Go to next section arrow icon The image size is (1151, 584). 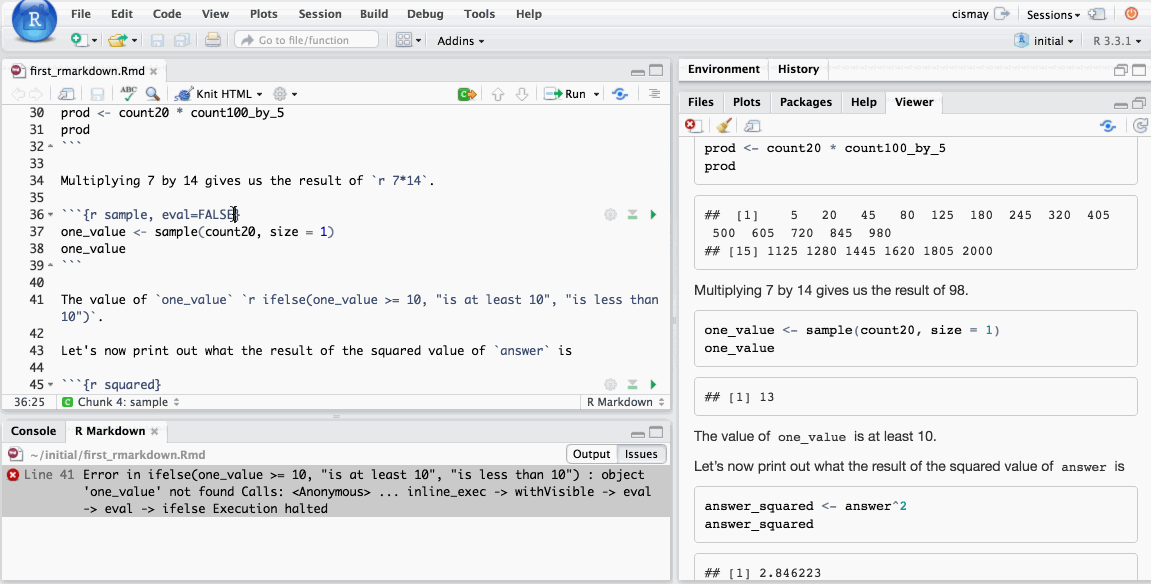pos(521,94)
